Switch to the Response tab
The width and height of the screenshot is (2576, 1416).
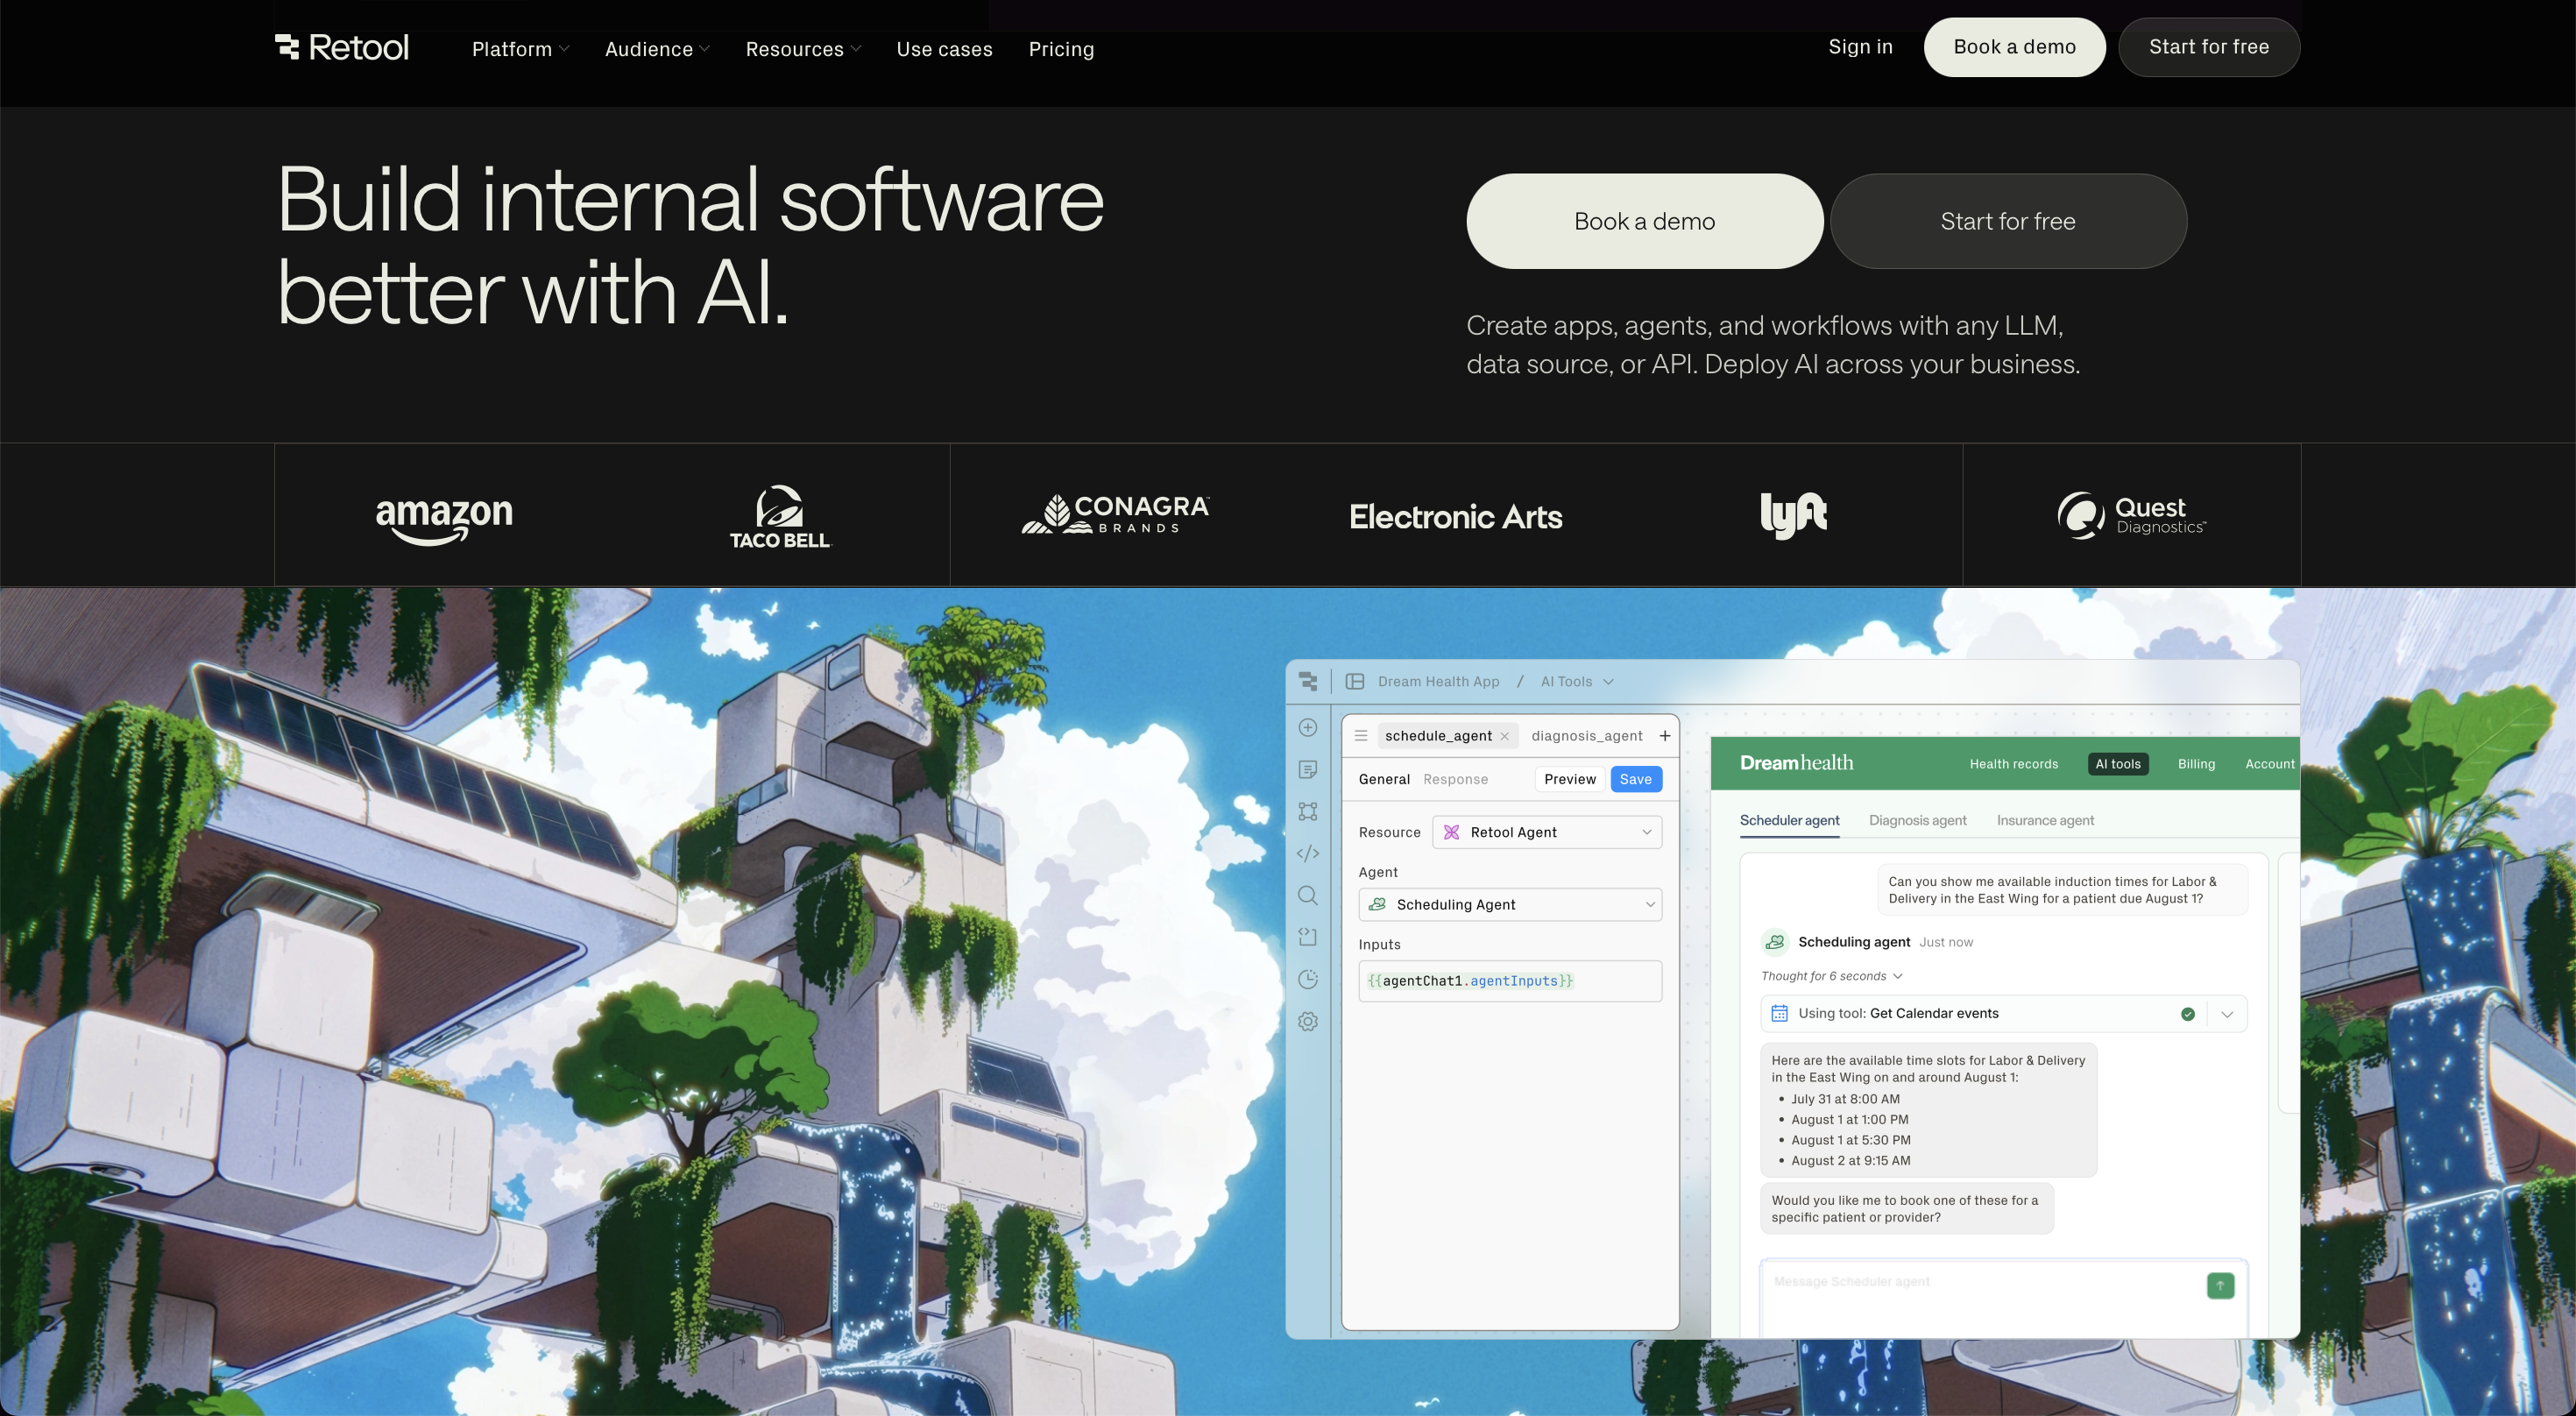pyautogui.click(x=1455, y=780)
